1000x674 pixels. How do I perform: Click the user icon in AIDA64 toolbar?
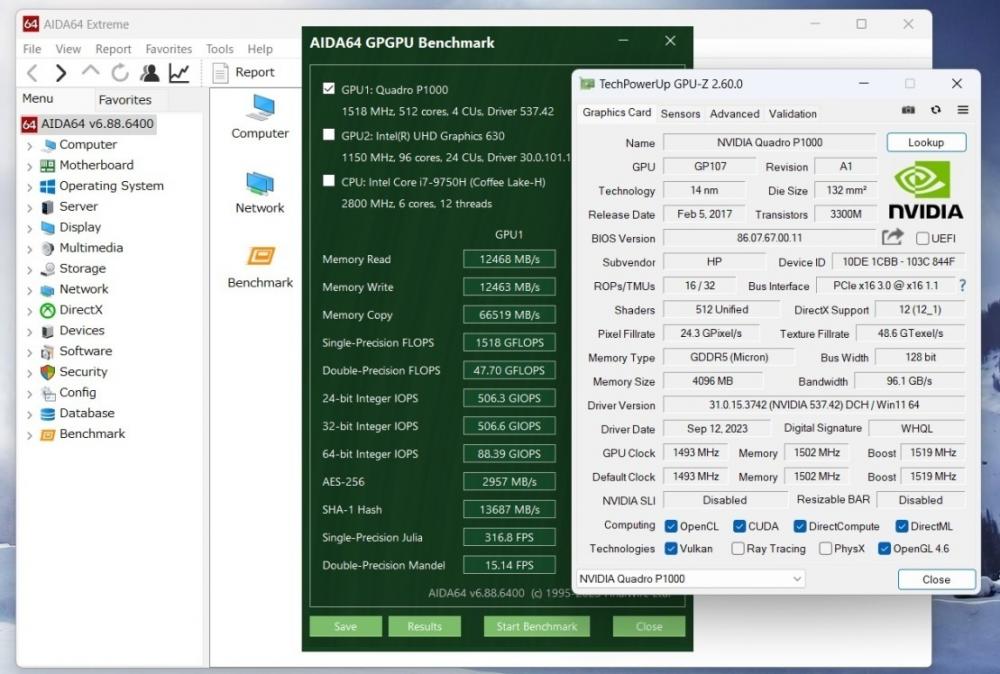point(150,73)
